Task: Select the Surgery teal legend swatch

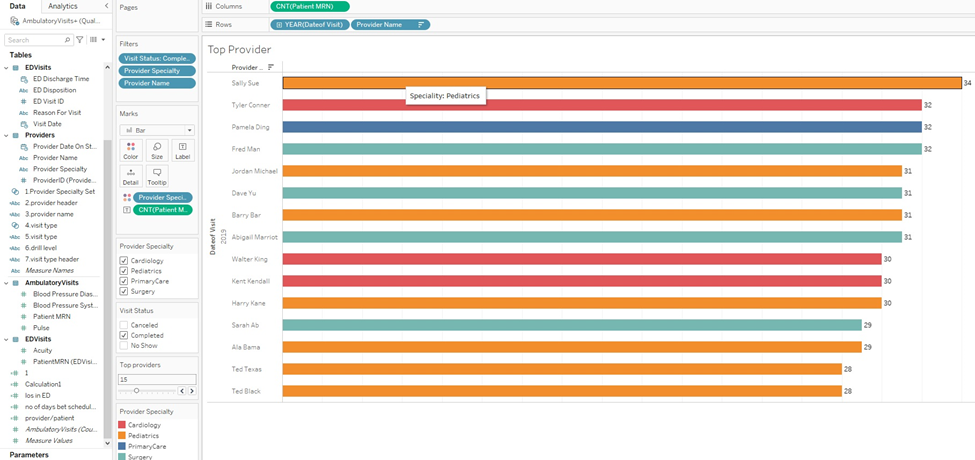Action: tap(122, 457)
